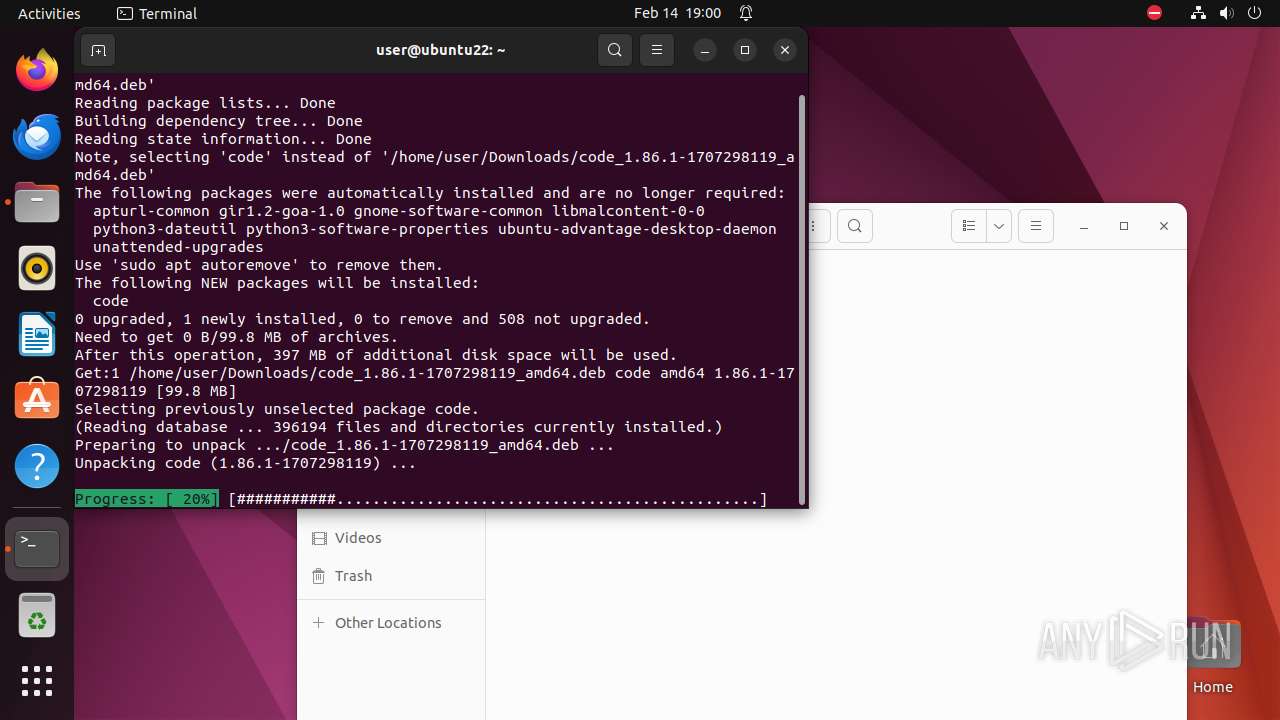Open Trash in the Files sidebar
Viewport: 1280px width, 720px height.
point(391,576)
